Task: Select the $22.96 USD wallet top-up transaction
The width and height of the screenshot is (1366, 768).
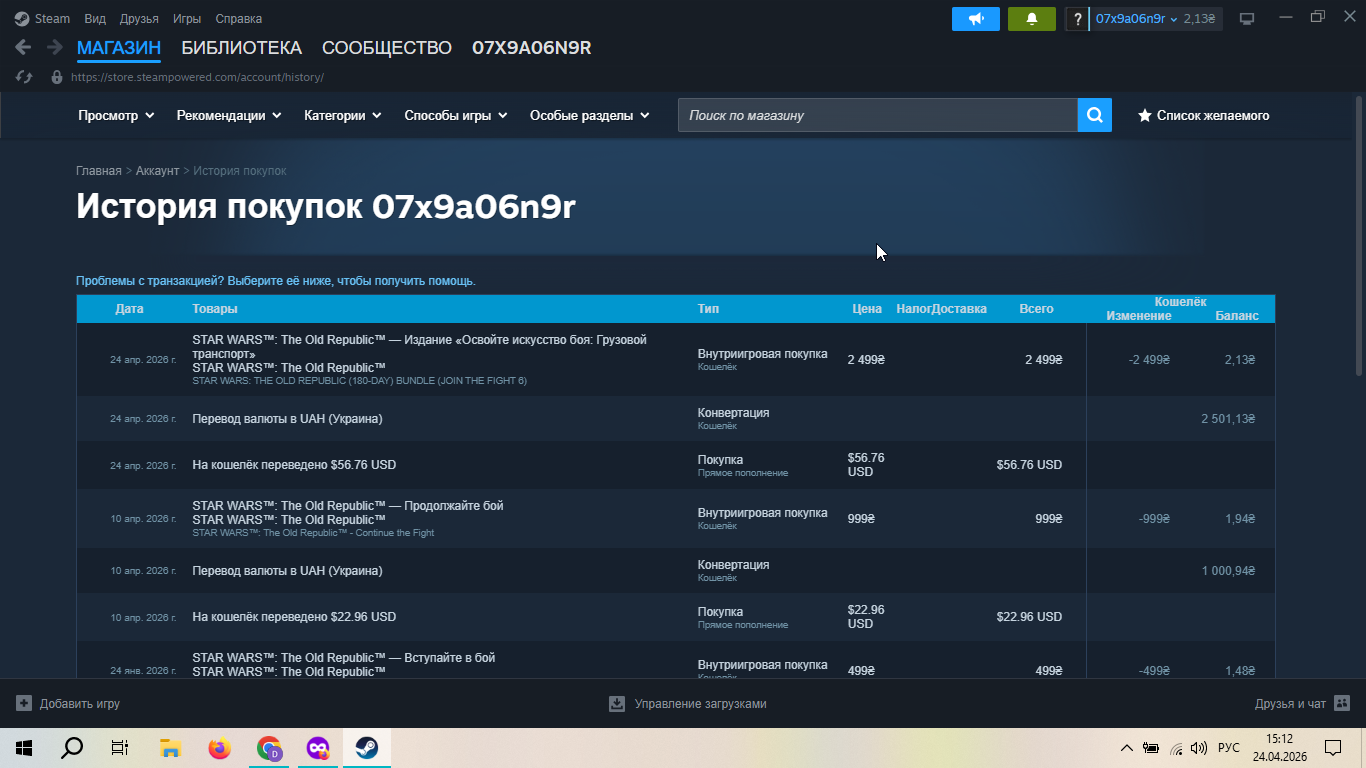Action: pos(676,617)
